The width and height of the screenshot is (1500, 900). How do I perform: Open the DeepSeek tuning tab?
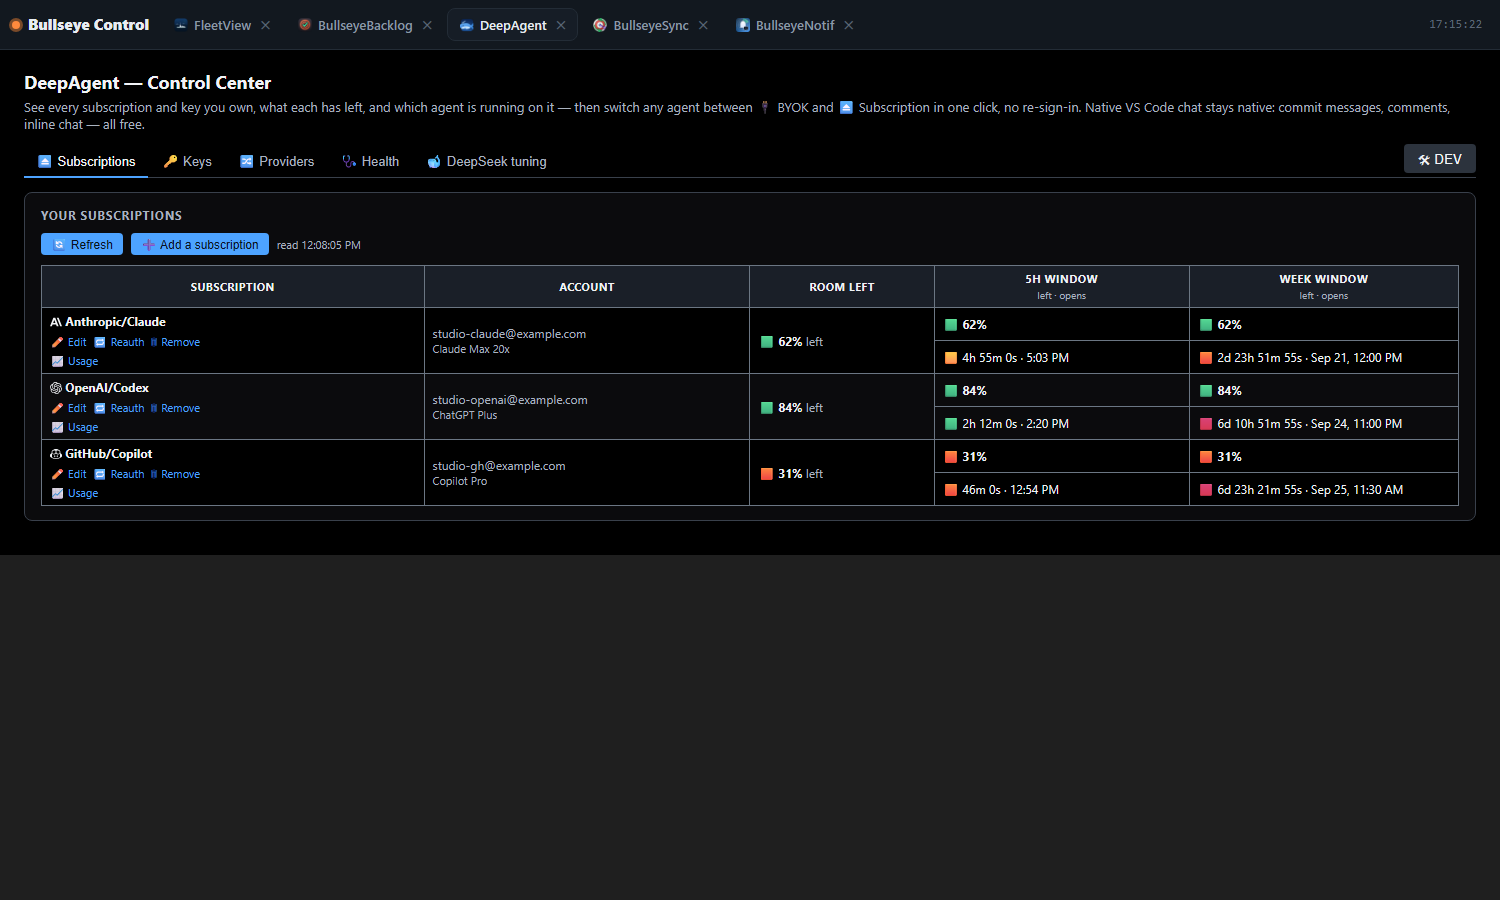[487, 161]
